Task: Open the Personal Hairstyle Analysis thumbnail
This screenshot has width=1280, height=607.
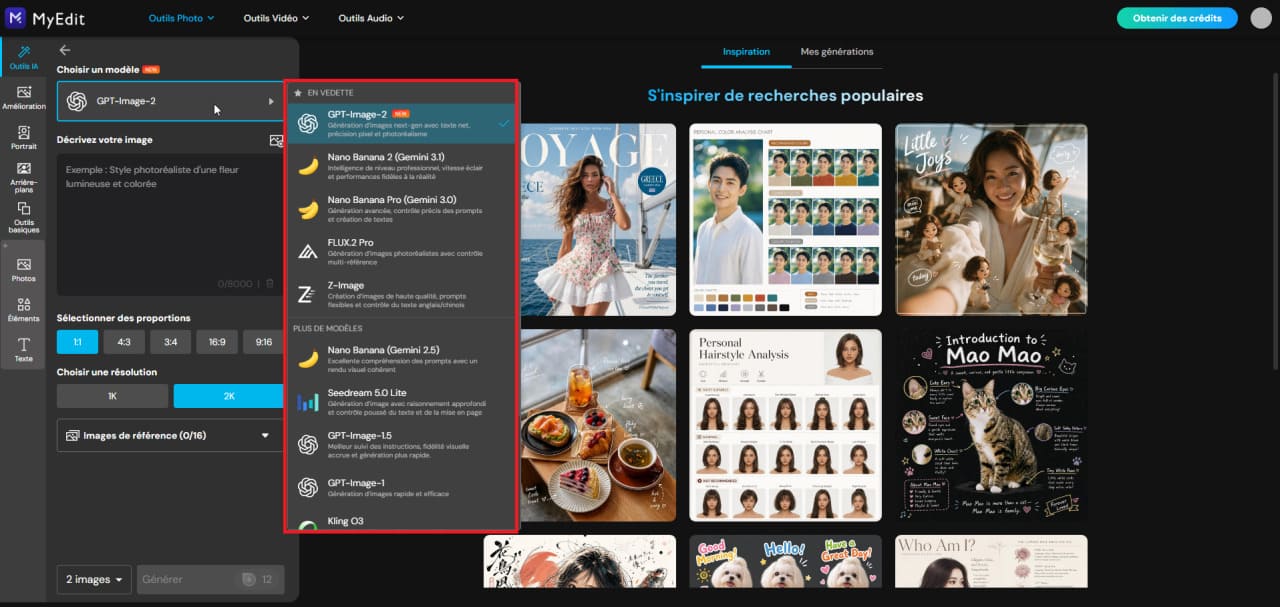Action: (785, 425)
